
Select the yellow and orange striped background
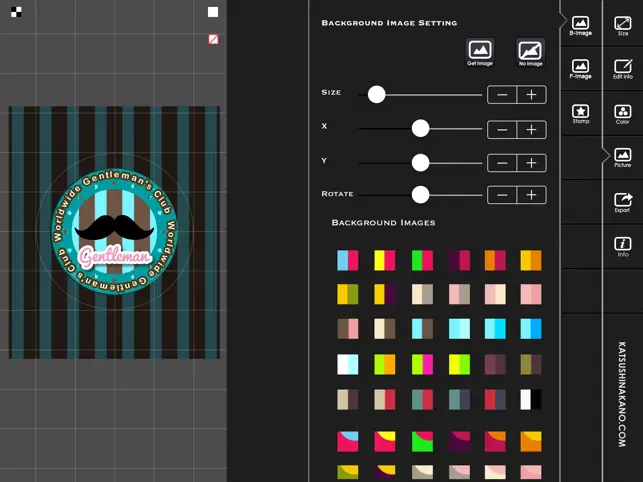531,260
